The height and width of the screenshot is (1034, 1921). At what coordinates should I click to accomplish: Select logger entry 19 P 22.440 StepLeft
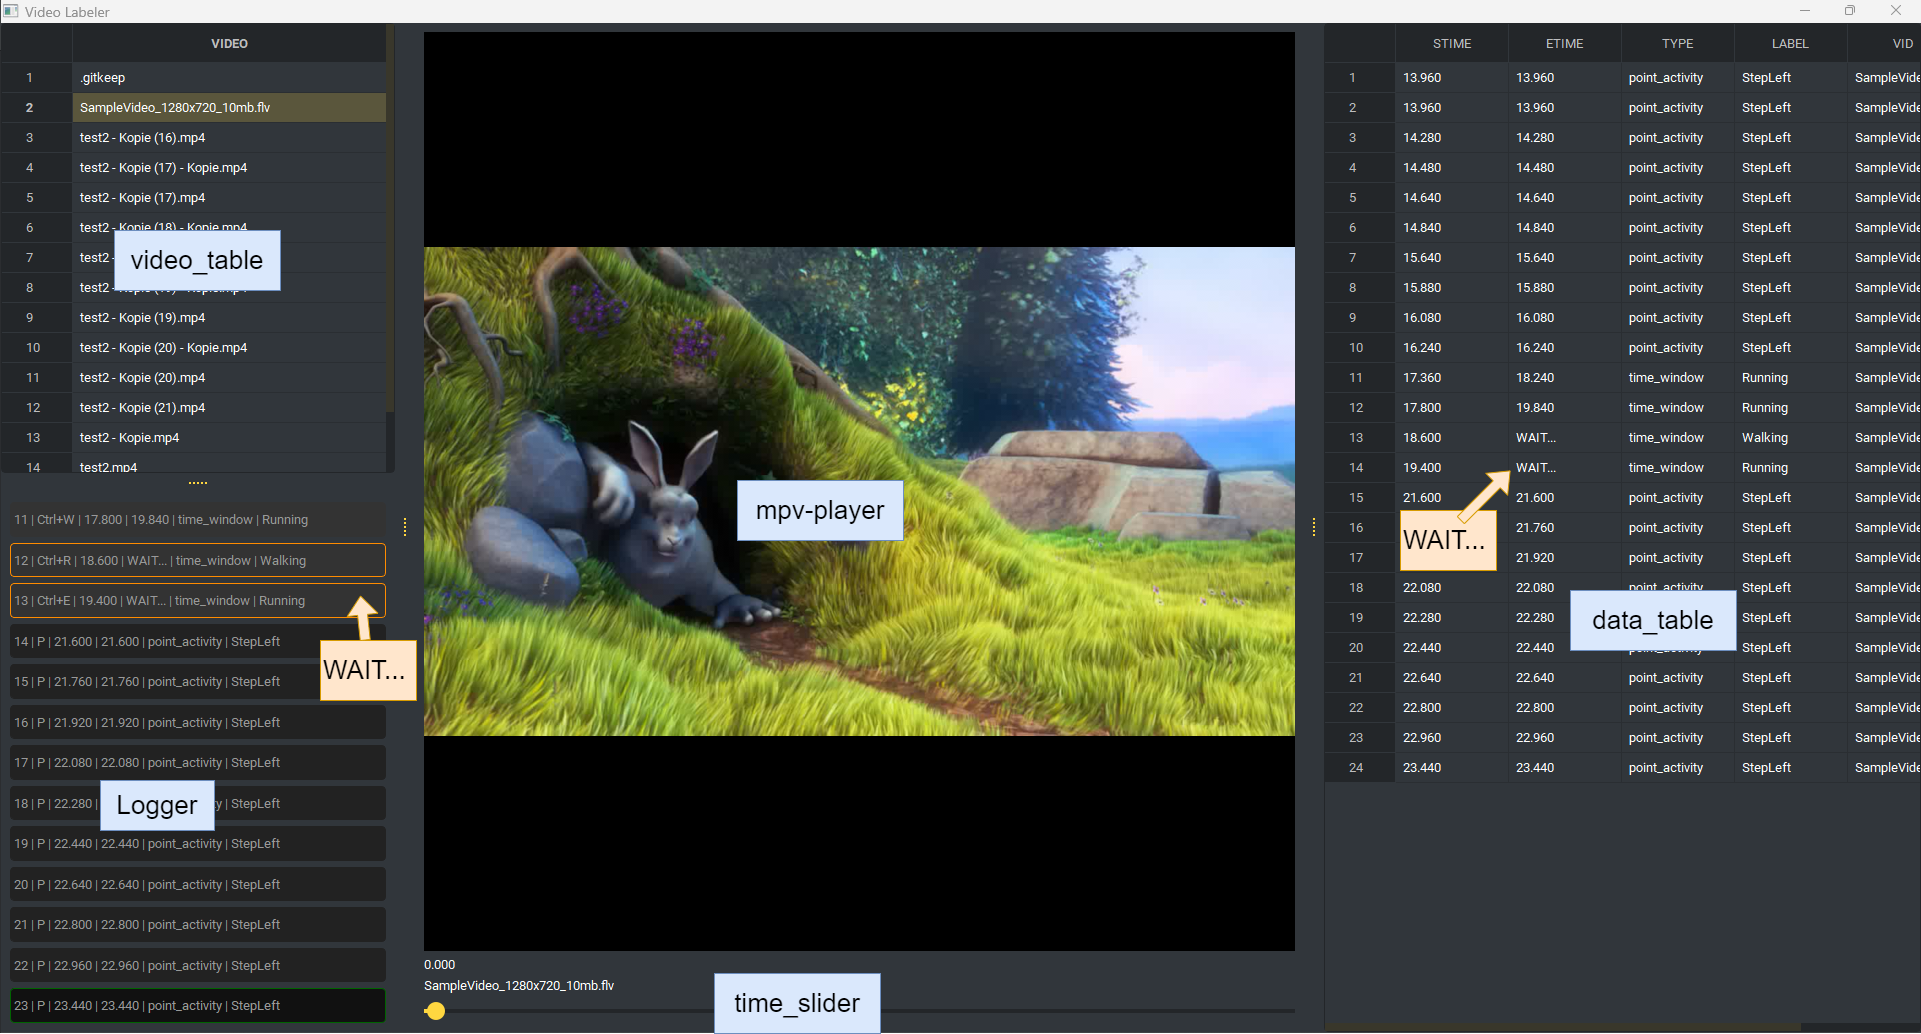[x=198, y=844]
